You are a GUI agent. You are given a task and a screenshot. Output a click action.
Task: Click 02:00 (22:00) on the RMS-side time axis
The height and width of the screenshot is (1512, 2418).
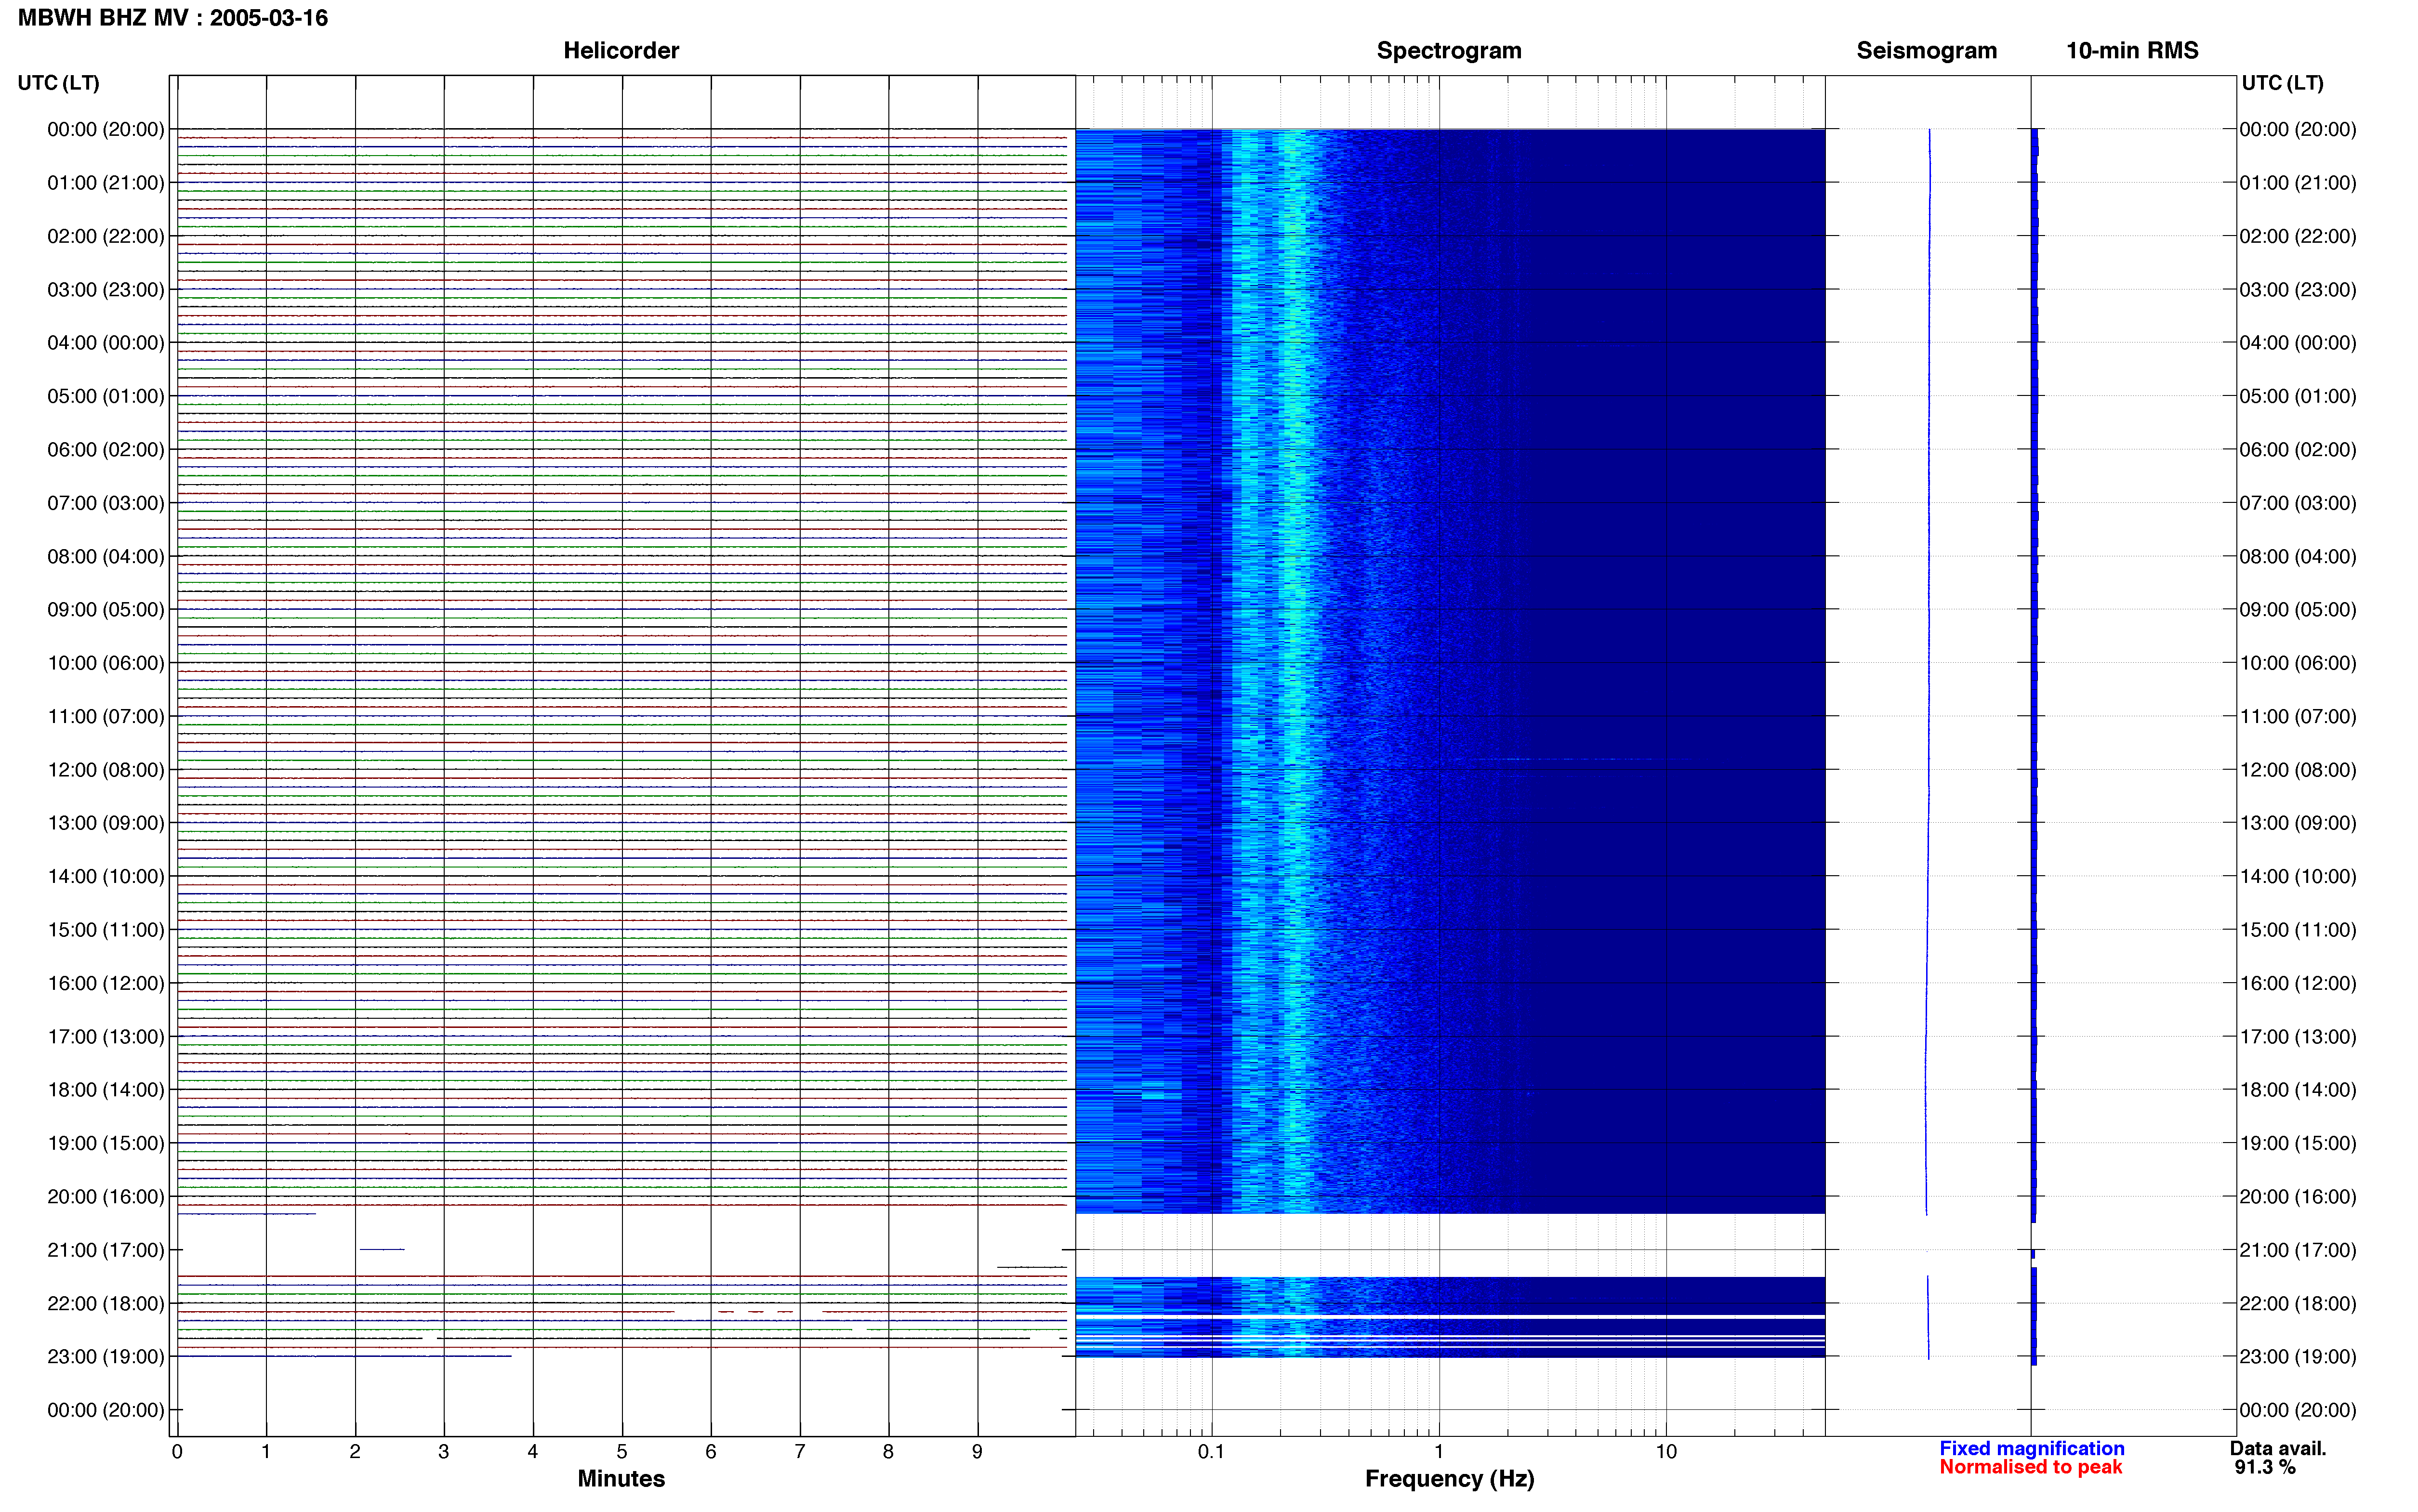pos(2298,236)
